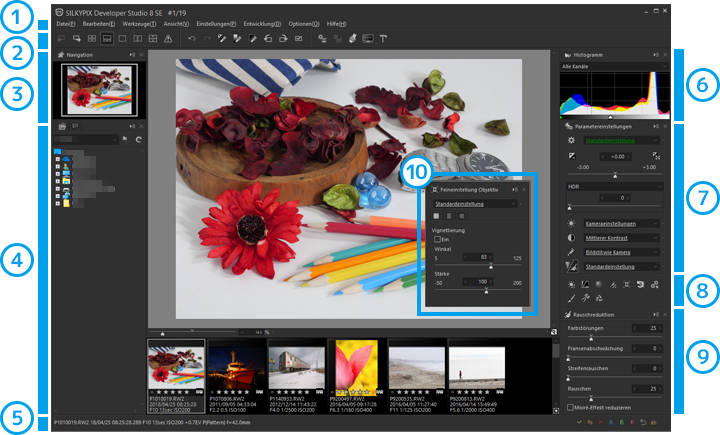Click Standardeinstellung in Feineinstellung Objektiv panel

tap(460, 203)
